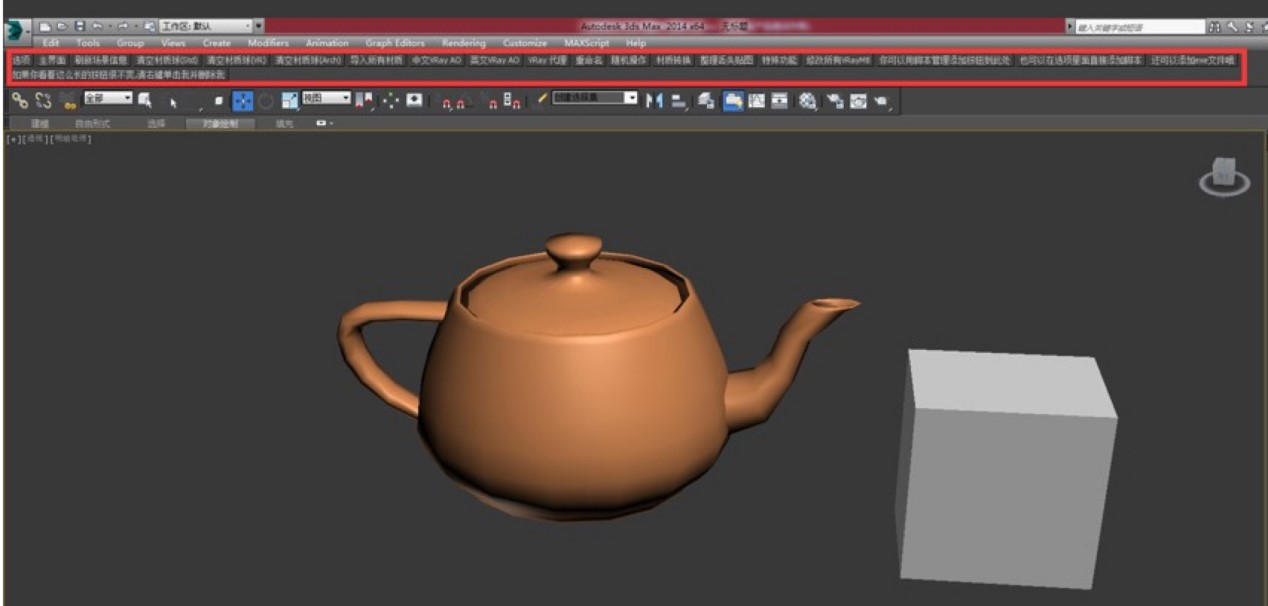Enable Angle Snap toggle
Screen dimensions: 1268x606
pos(461,101)
